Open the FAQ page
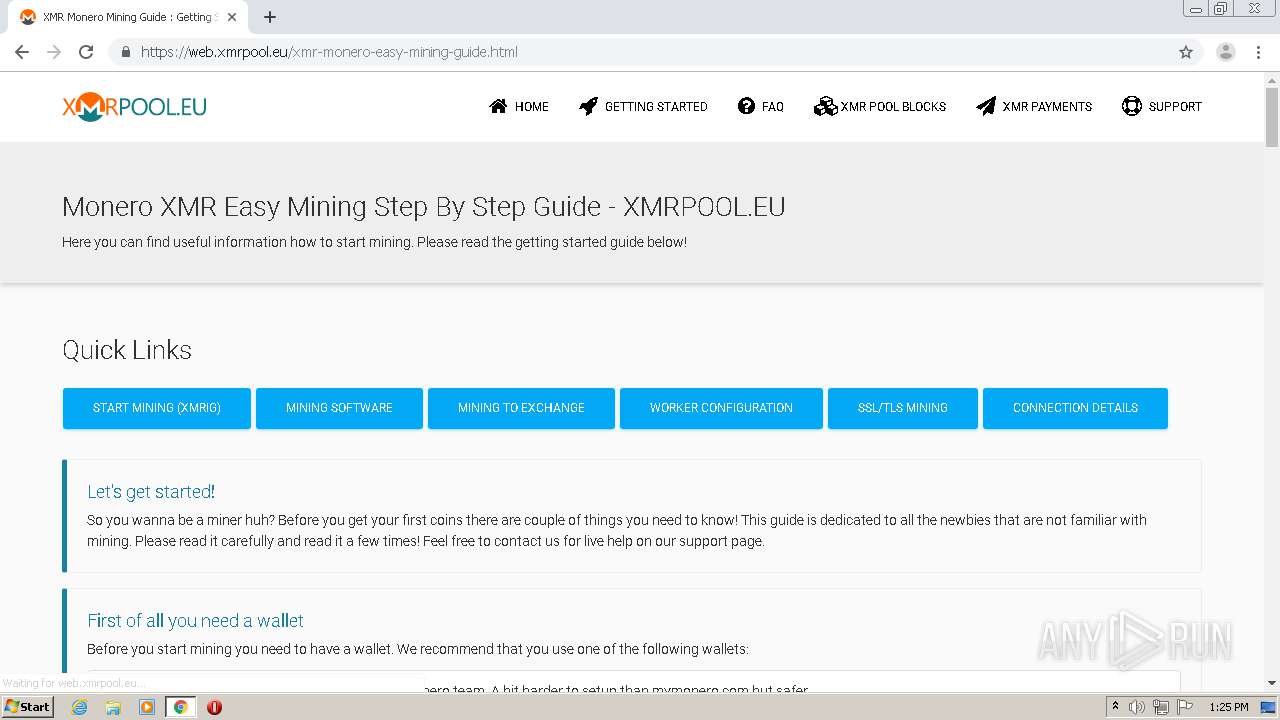Screen dimensions: 1280x720 tap(761, 106)
